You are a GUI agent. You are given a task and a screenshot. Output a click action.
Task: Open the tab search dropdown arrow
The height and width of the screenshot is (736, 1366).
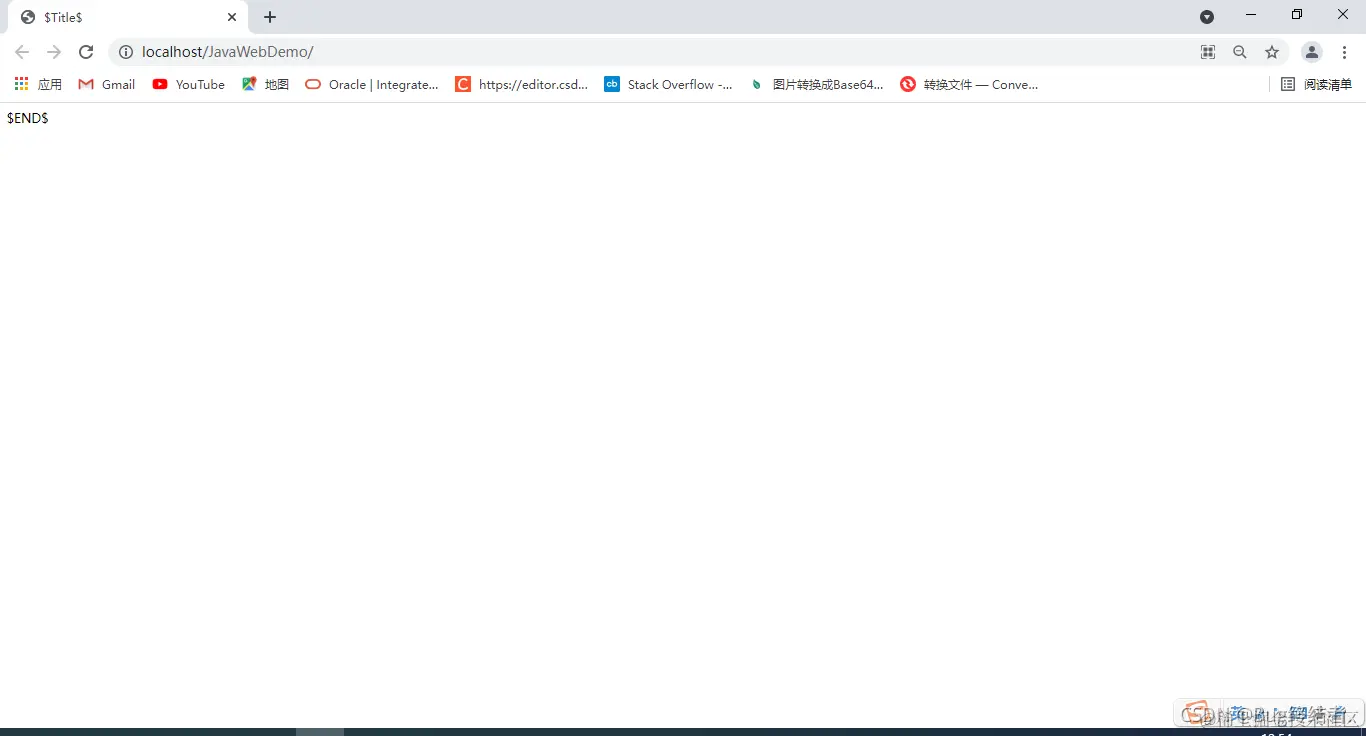coord(1207,17)
